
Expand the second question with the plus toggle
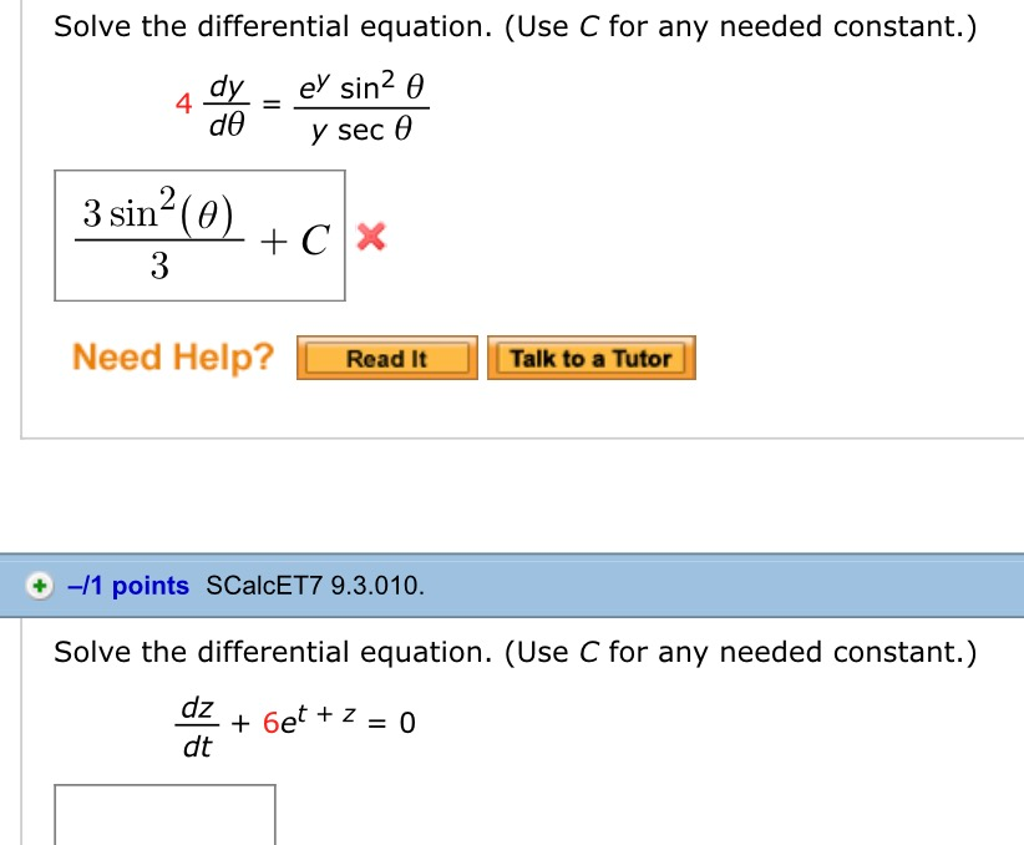click(x=38, y=585)
